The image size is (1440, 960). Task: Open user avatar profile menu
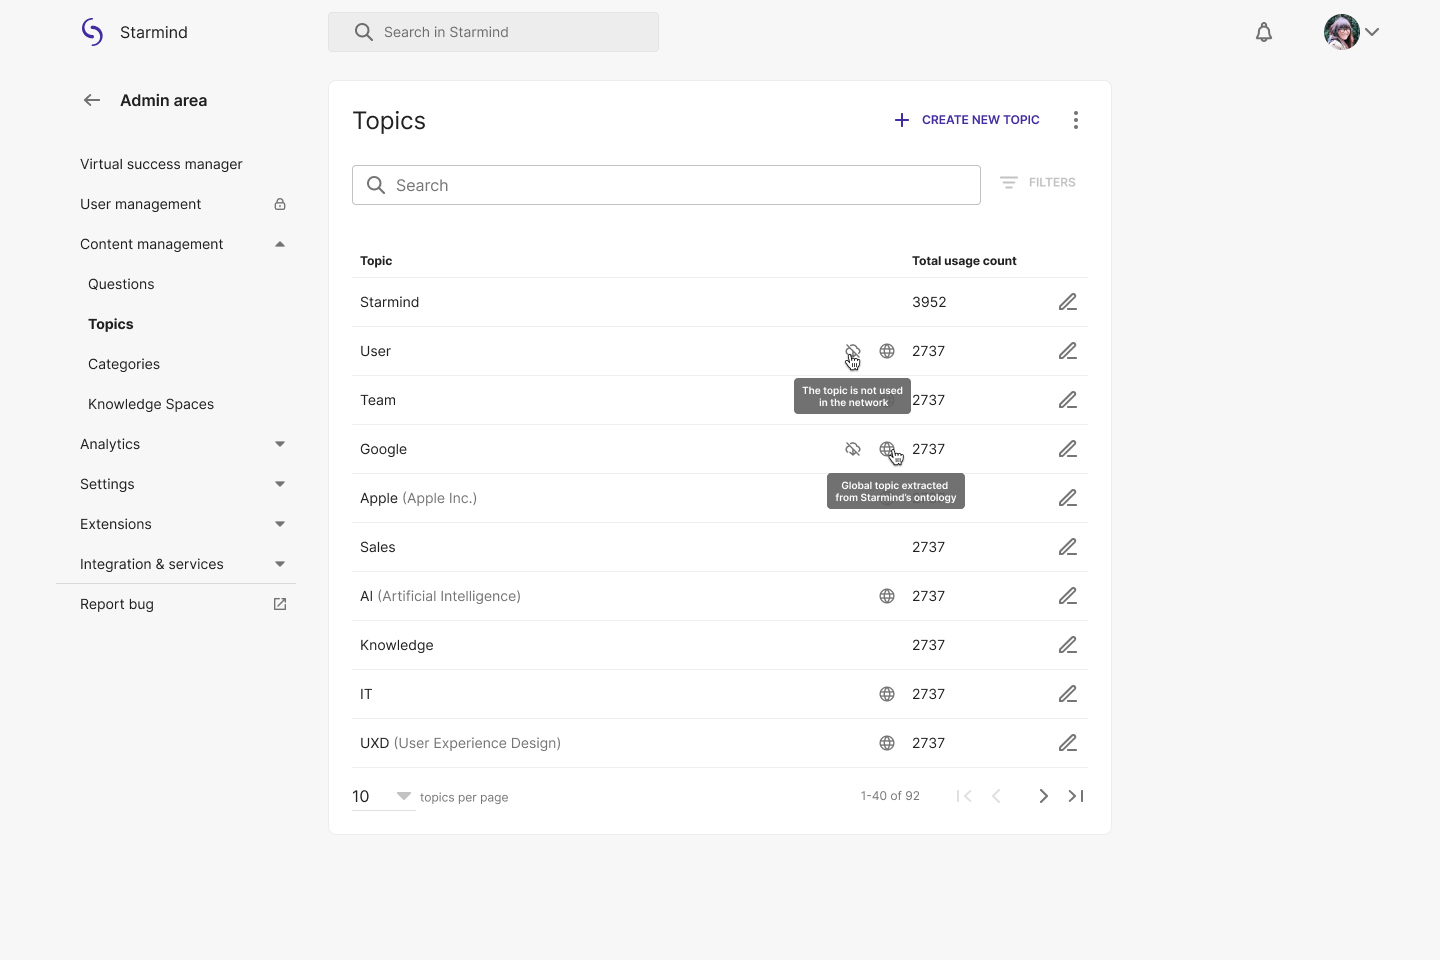point(1341,32)
